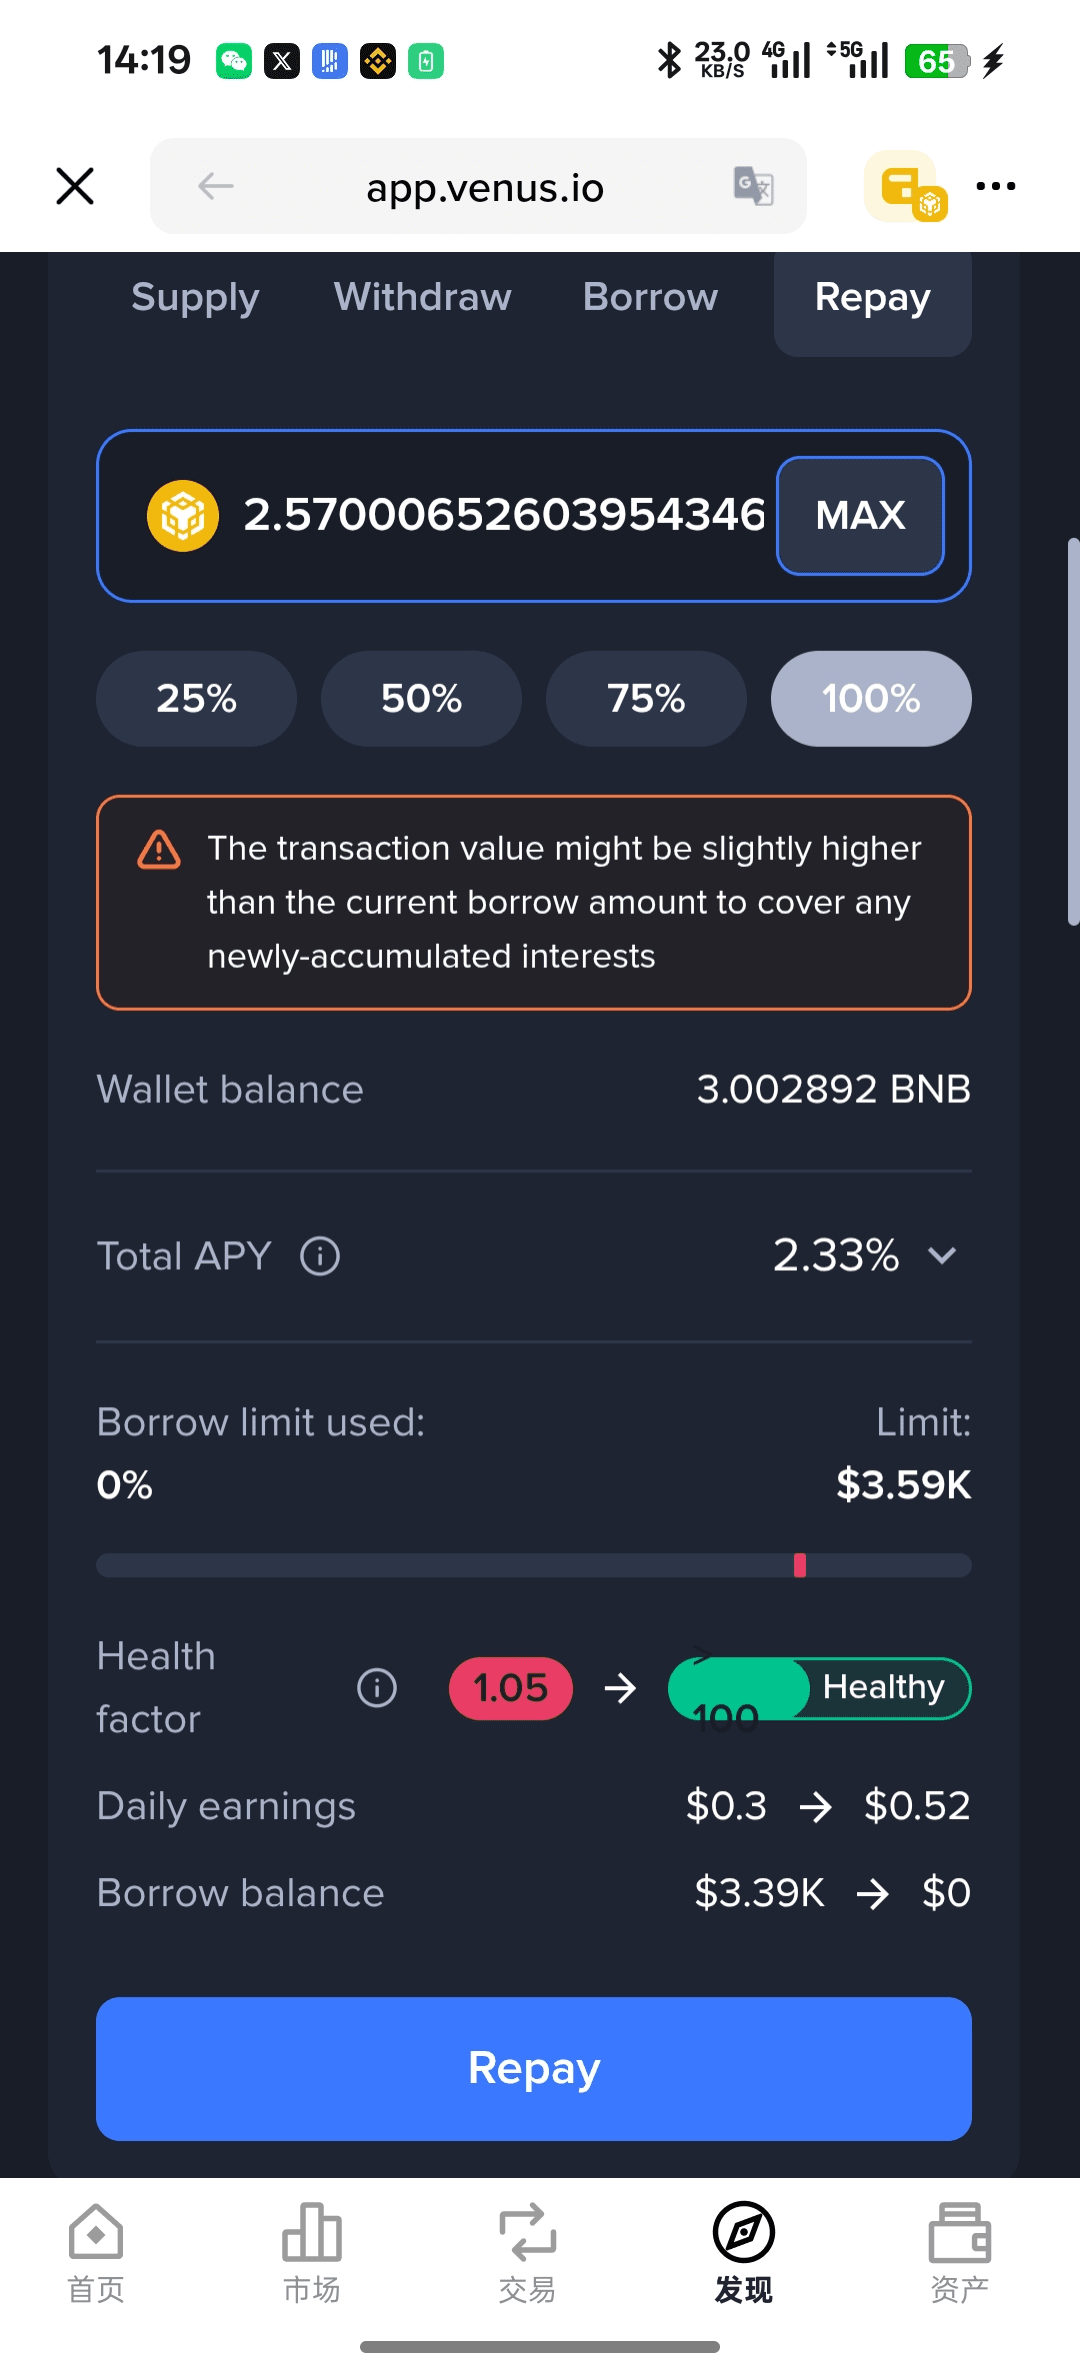The image size is (1080, 2374).
Task: Open the 交易 trade tab
Action: tap(527, 2246)
